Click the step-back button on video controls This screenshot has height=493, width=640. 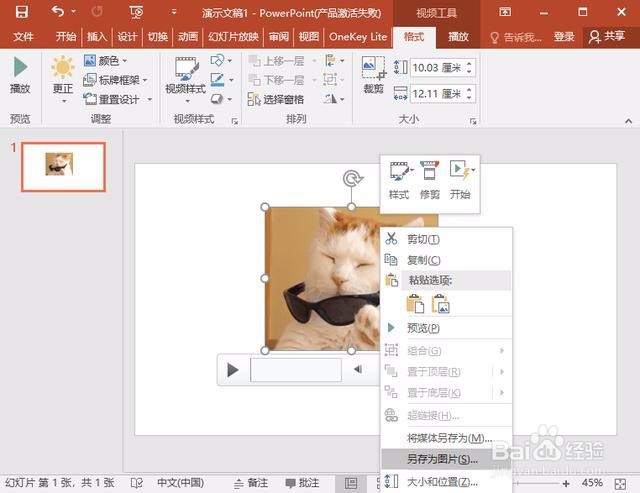358,369
